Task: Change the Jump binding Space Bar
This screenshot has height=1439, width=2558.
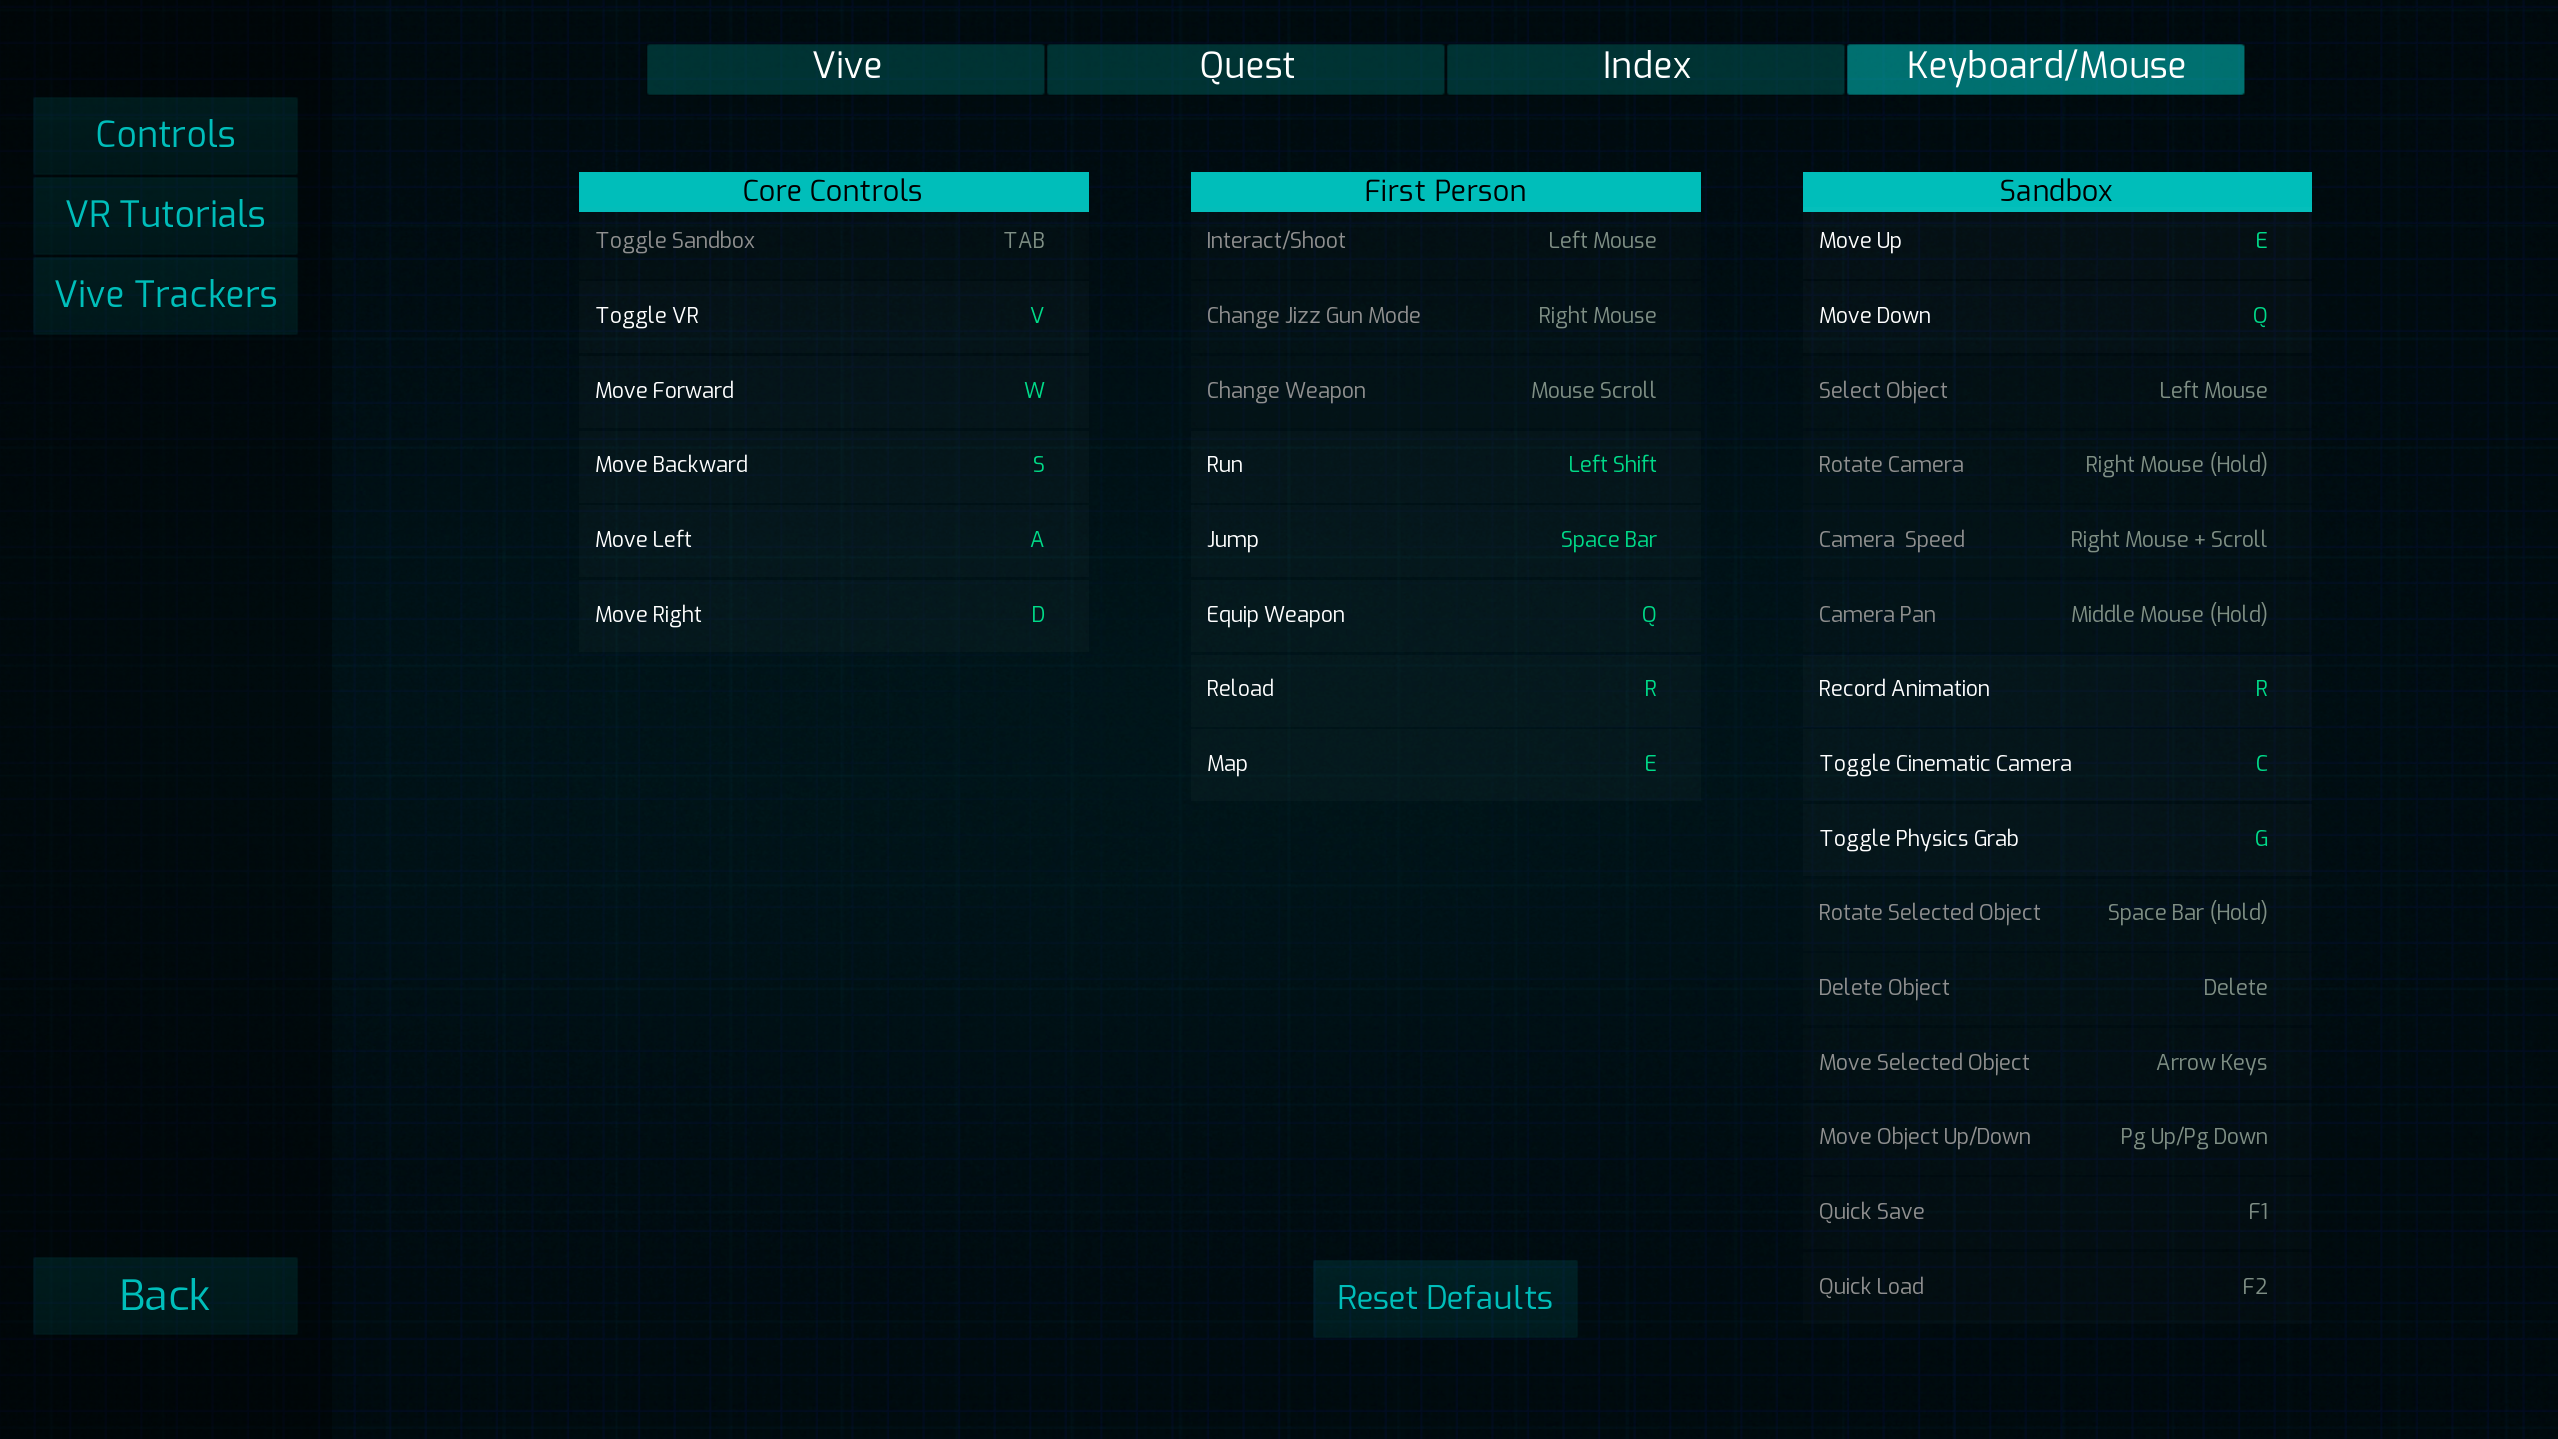Action: [1607, 540]
